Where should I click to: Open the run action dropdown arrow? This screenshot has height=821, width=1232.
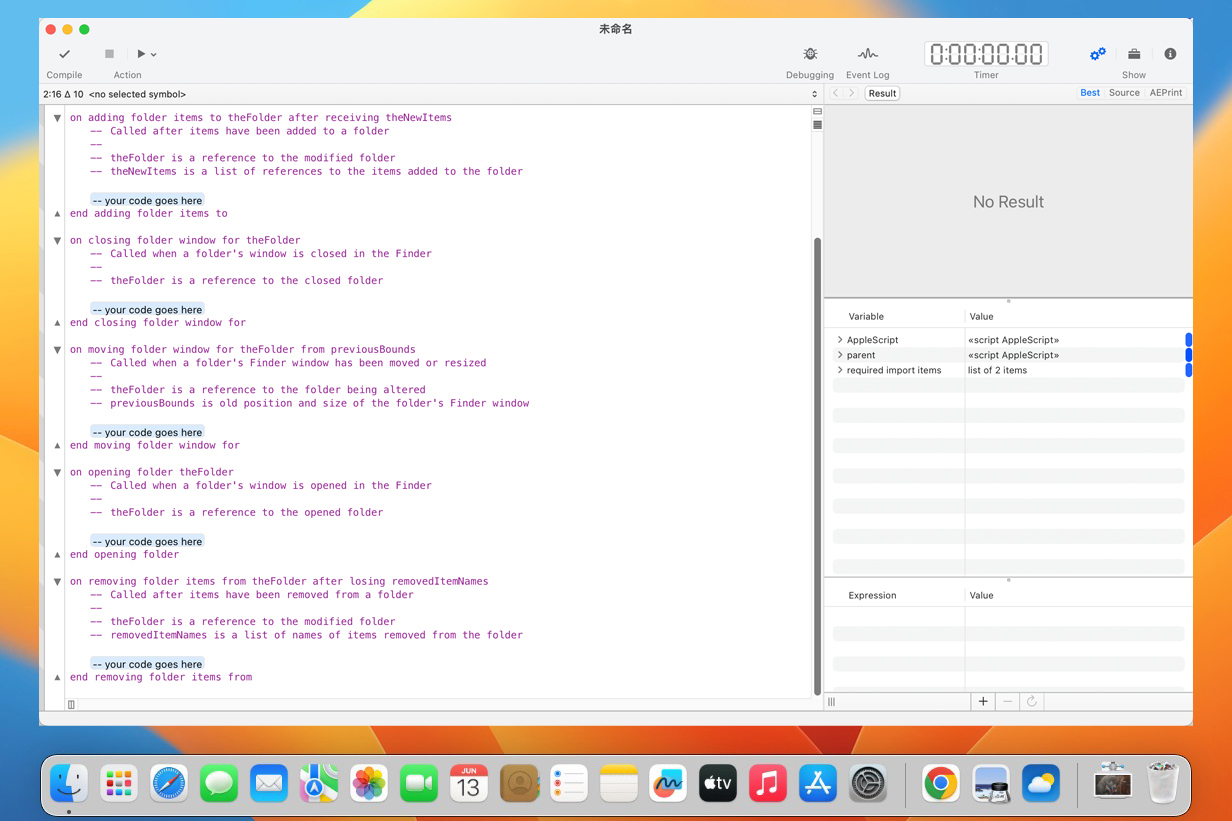click(x=154, y=55)
